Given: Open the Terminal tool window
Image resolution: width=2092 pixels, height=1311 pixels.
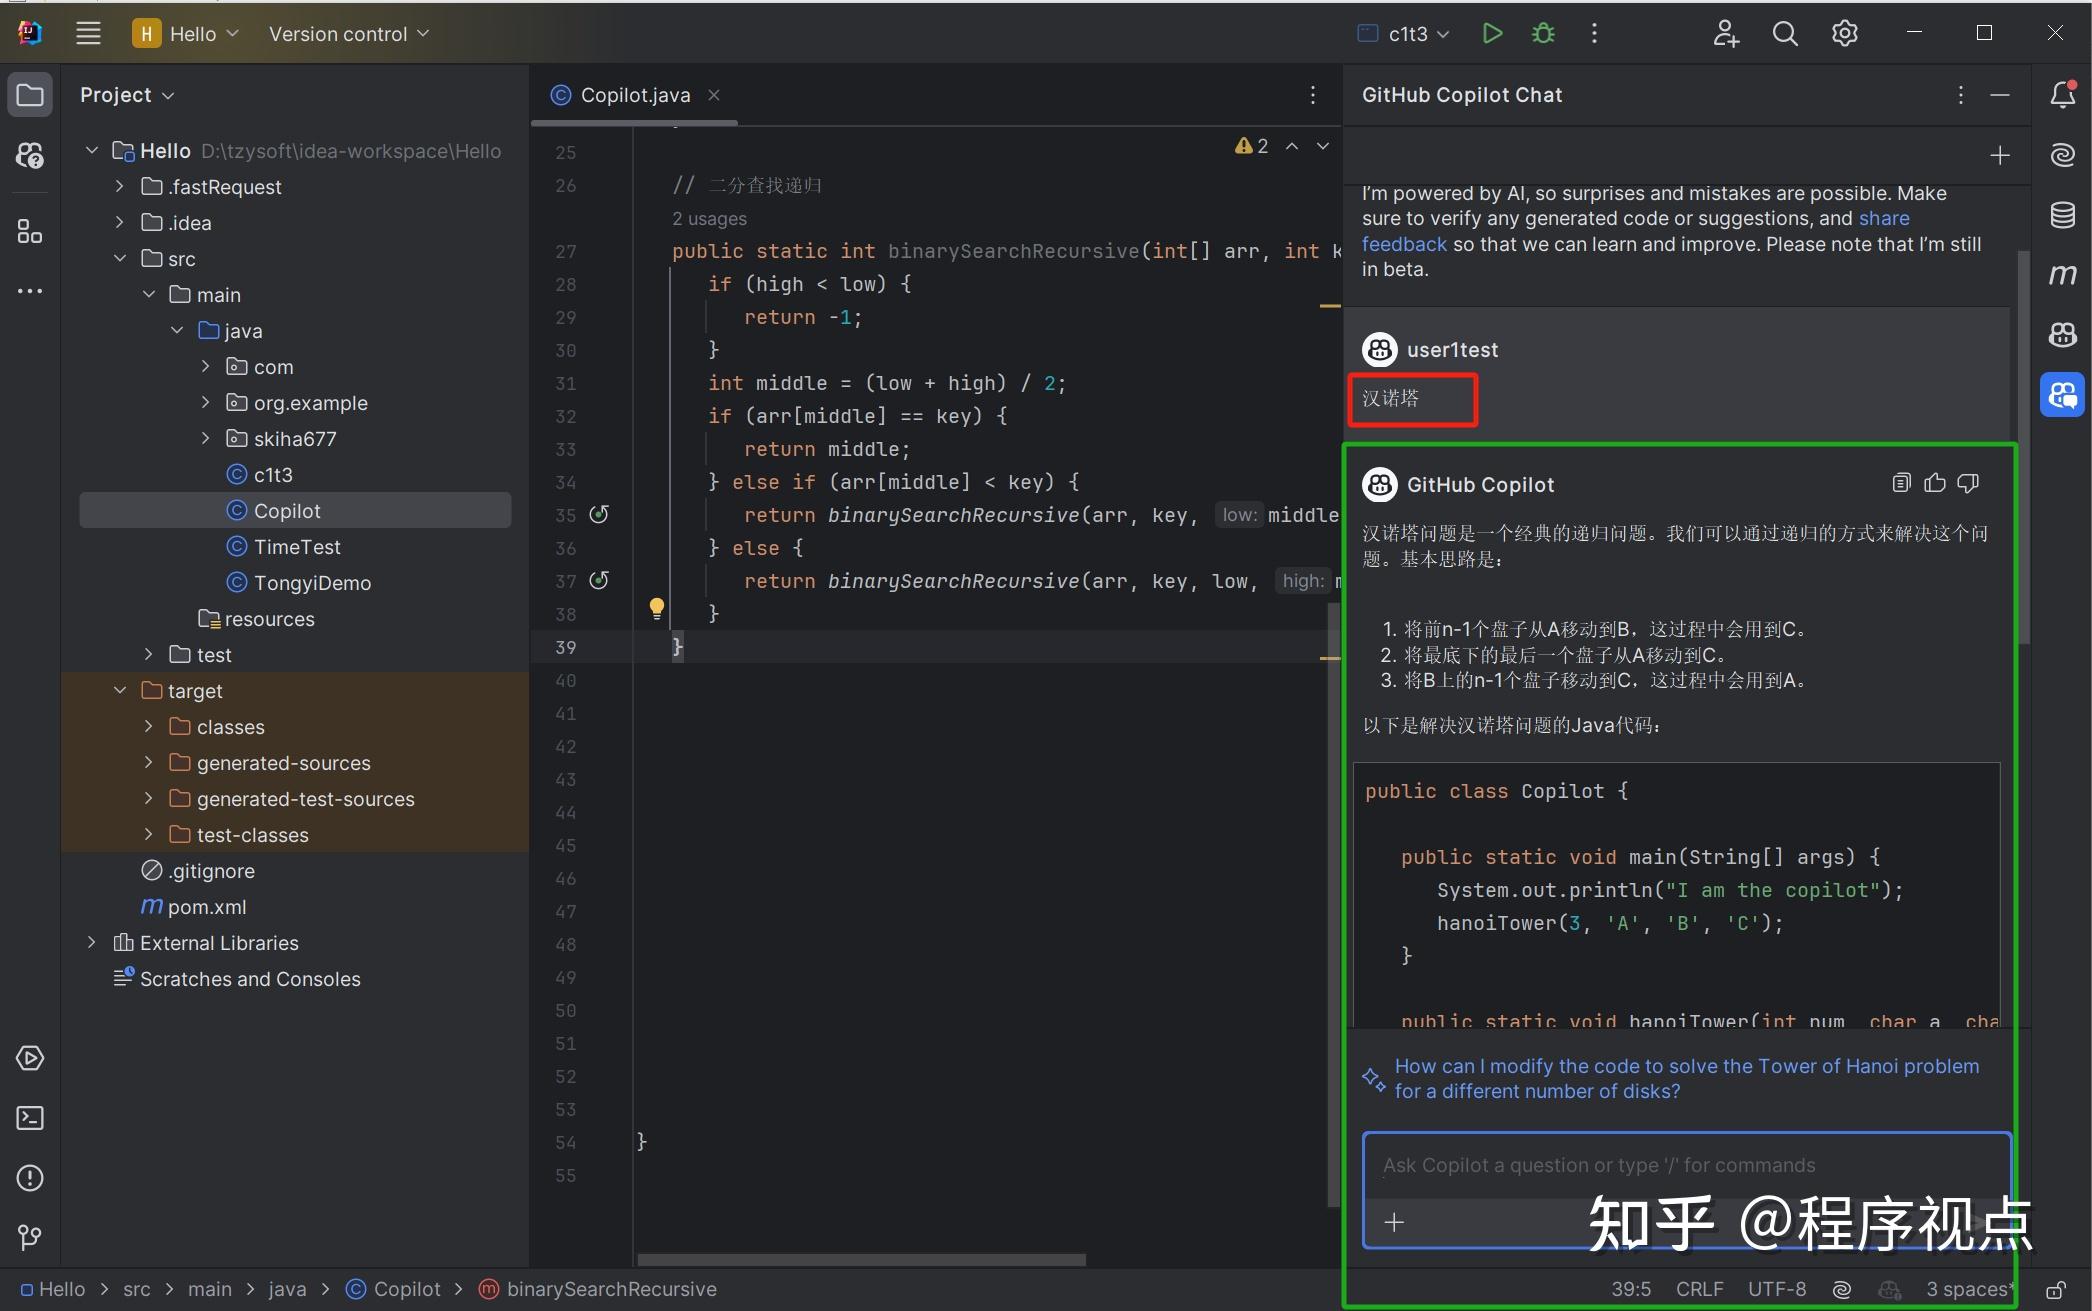Looking at the screenshot, I should pyautogui.click(x=29, y=1118).
